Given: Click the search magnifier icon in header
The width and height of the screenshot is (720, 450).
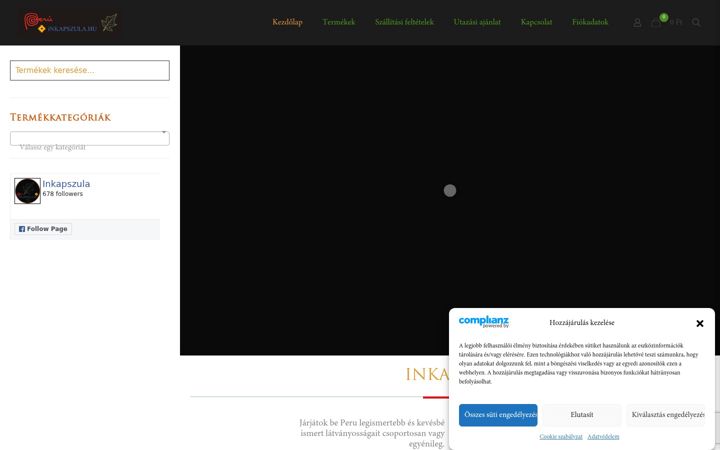Looking at the screenshot, I should (696, 22).
